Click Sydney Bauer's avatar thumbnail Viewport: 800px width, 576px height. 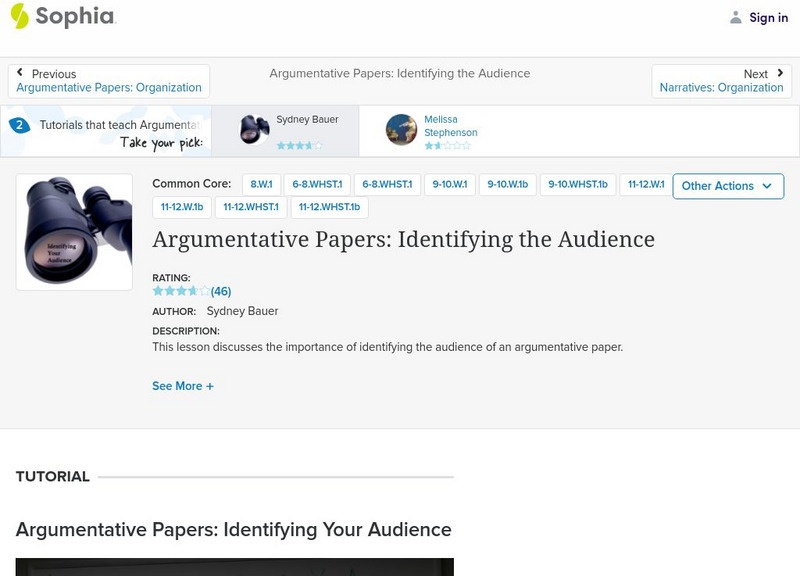(254, 130)
